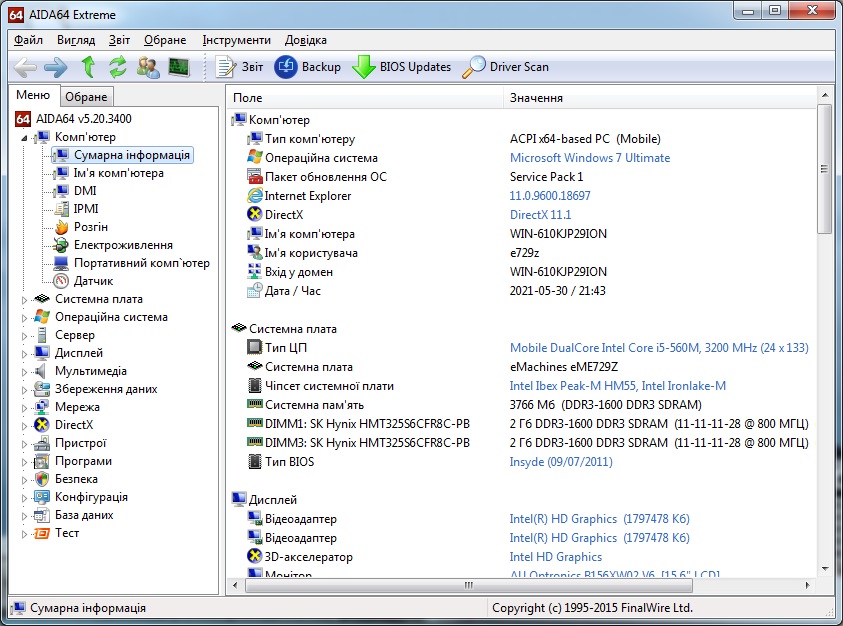Collapse the Комп'ютер tree node
The height and width of the screenshot is (626, 843).
24,138
